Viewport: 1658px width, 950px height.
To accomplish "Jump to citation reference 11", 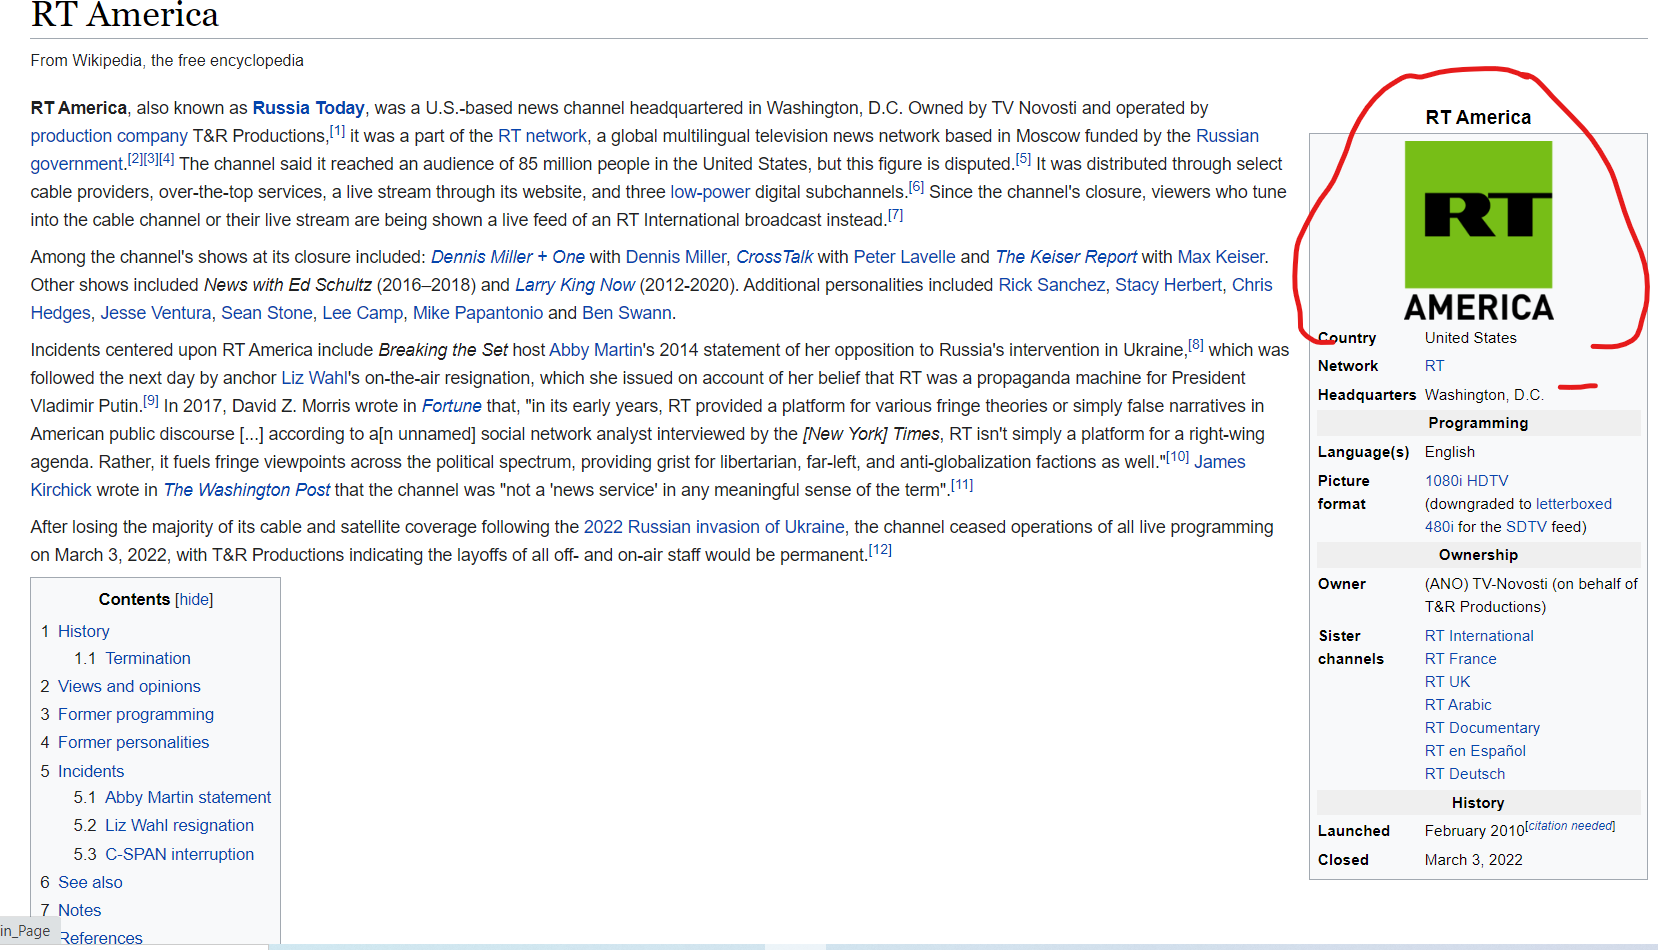I will (x=962, y=484).
